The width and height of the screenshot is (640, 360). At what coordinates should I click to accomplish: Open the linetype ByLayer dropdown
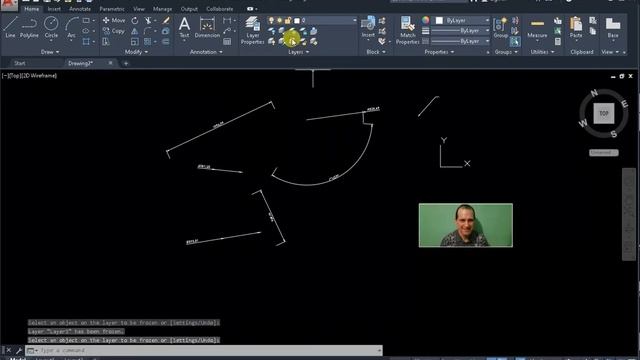(x=460, y=41)
